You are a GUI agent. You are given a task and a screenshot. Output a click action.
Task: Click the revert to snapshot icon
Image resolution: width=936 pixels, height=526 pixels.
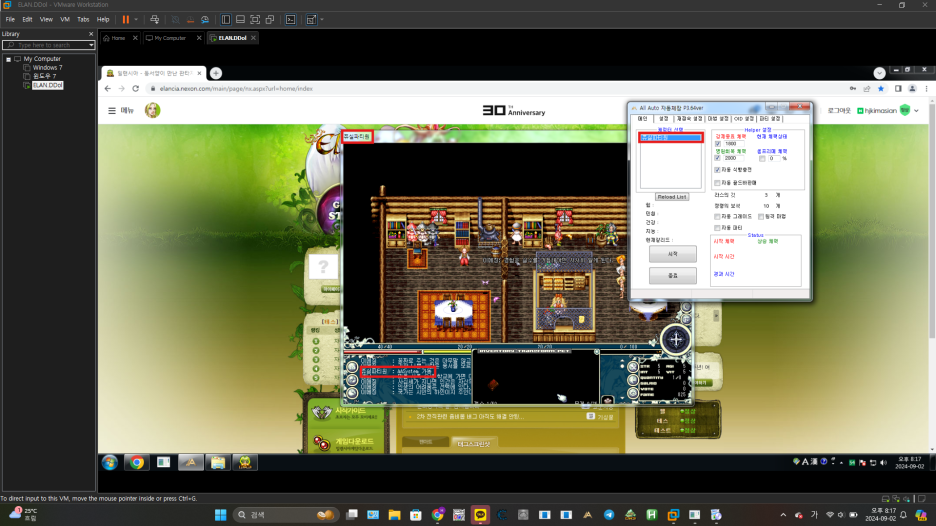tap(190, 20)
